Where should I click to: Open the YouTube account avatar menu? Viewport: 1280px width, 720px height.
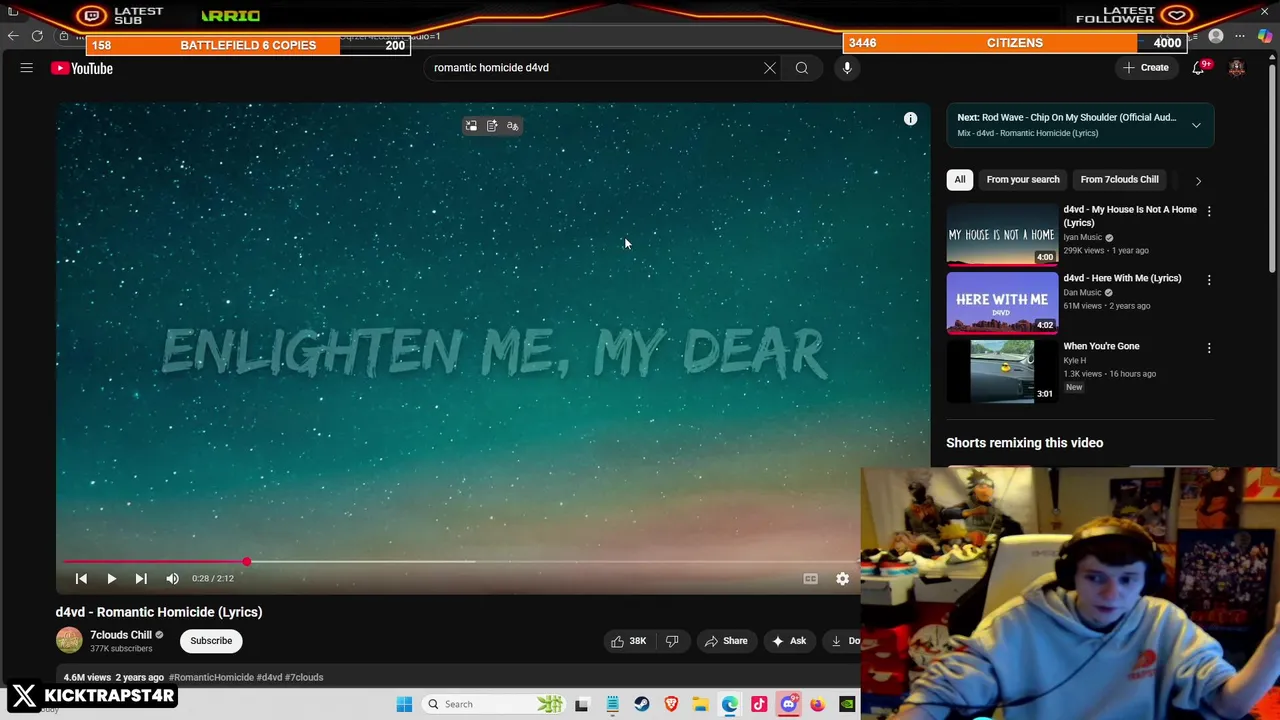[x=1237, y=68]
